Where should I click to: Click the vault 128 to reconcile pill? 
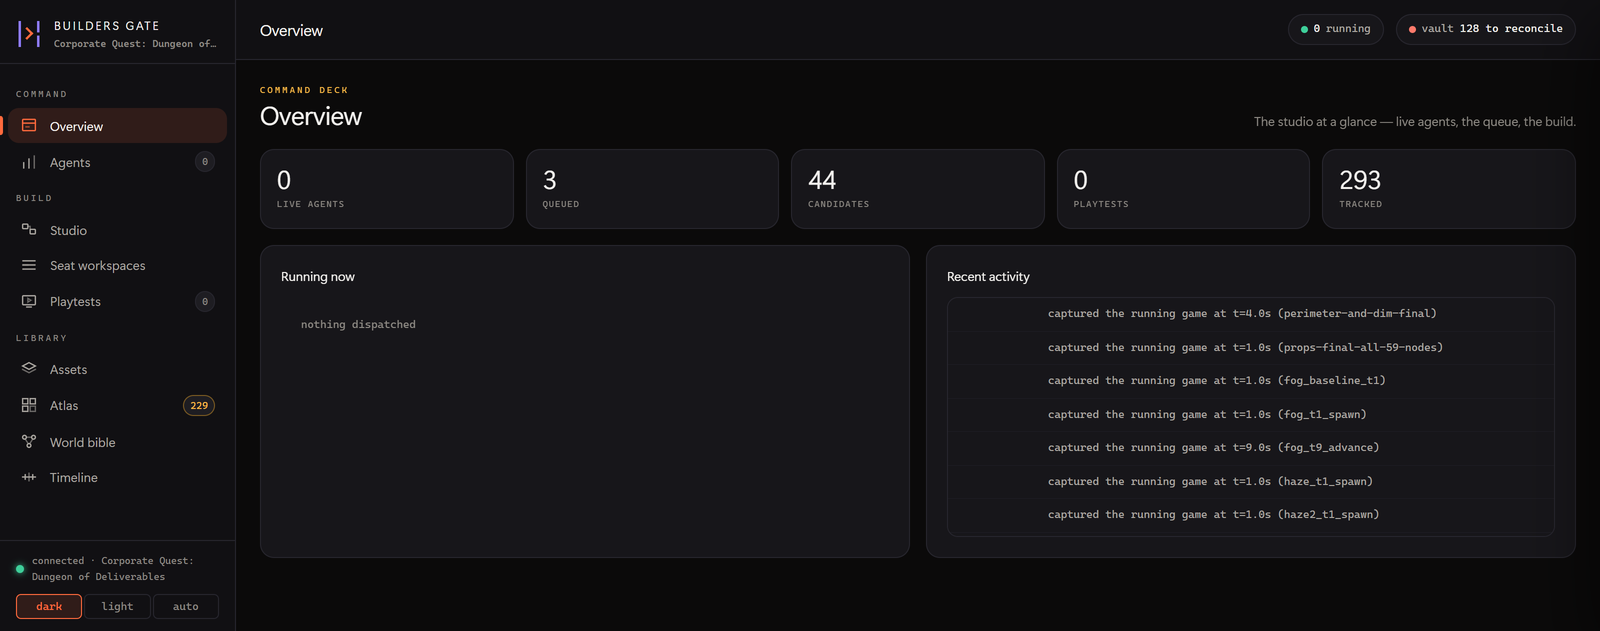[x=1485, y=29]
